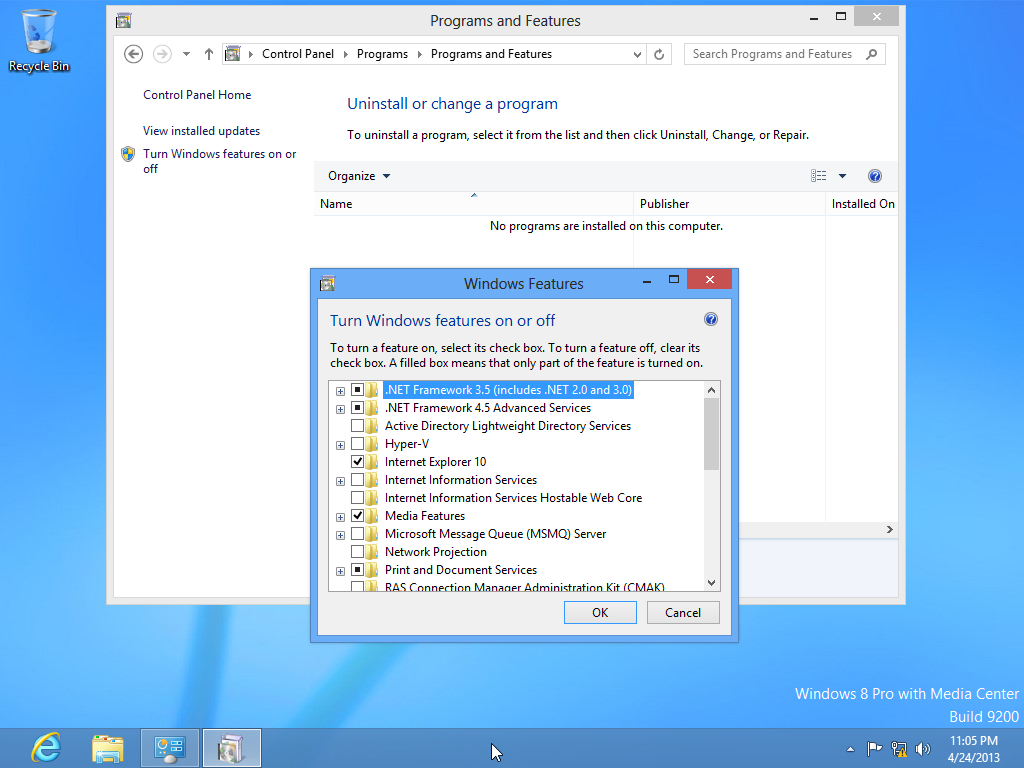Expand the Hyper-V tree node
This screenshot has width=1024, height=768.
pos(340,445)
